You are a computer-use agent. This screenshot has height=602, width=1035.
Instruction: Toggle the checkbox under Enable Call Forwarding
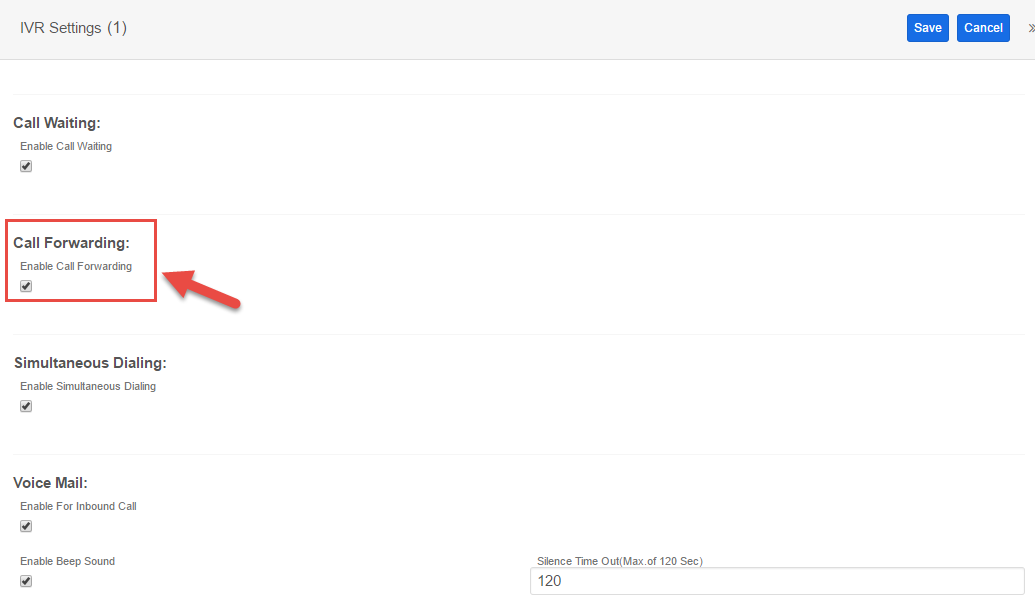click(x=26, y=286)
